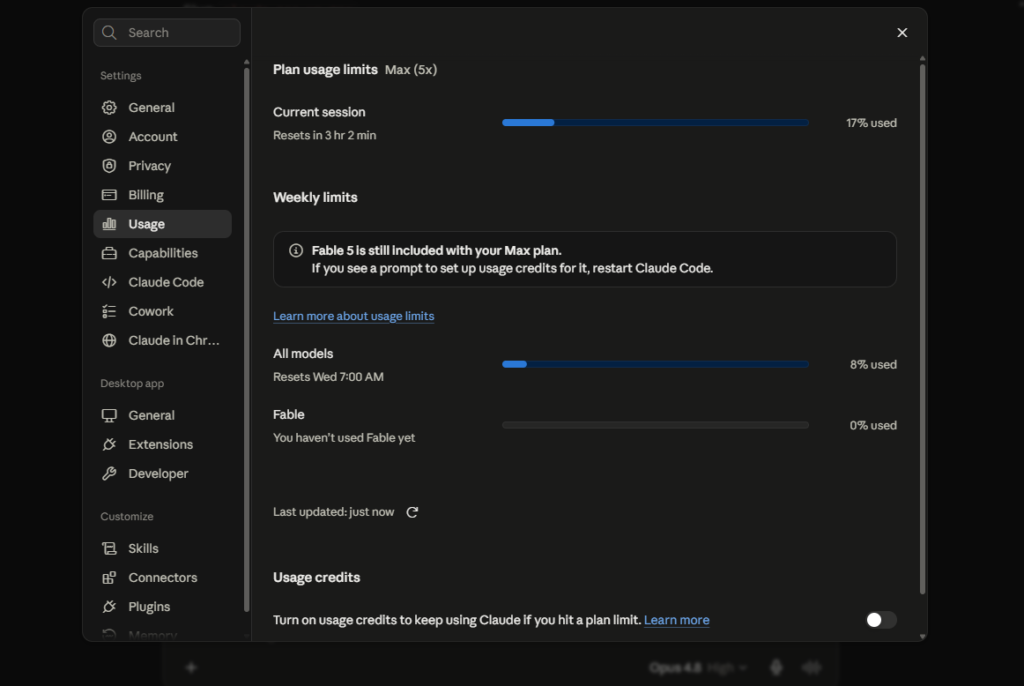Click the info icon in Fable notice
1024x686 pixels.
296,250
